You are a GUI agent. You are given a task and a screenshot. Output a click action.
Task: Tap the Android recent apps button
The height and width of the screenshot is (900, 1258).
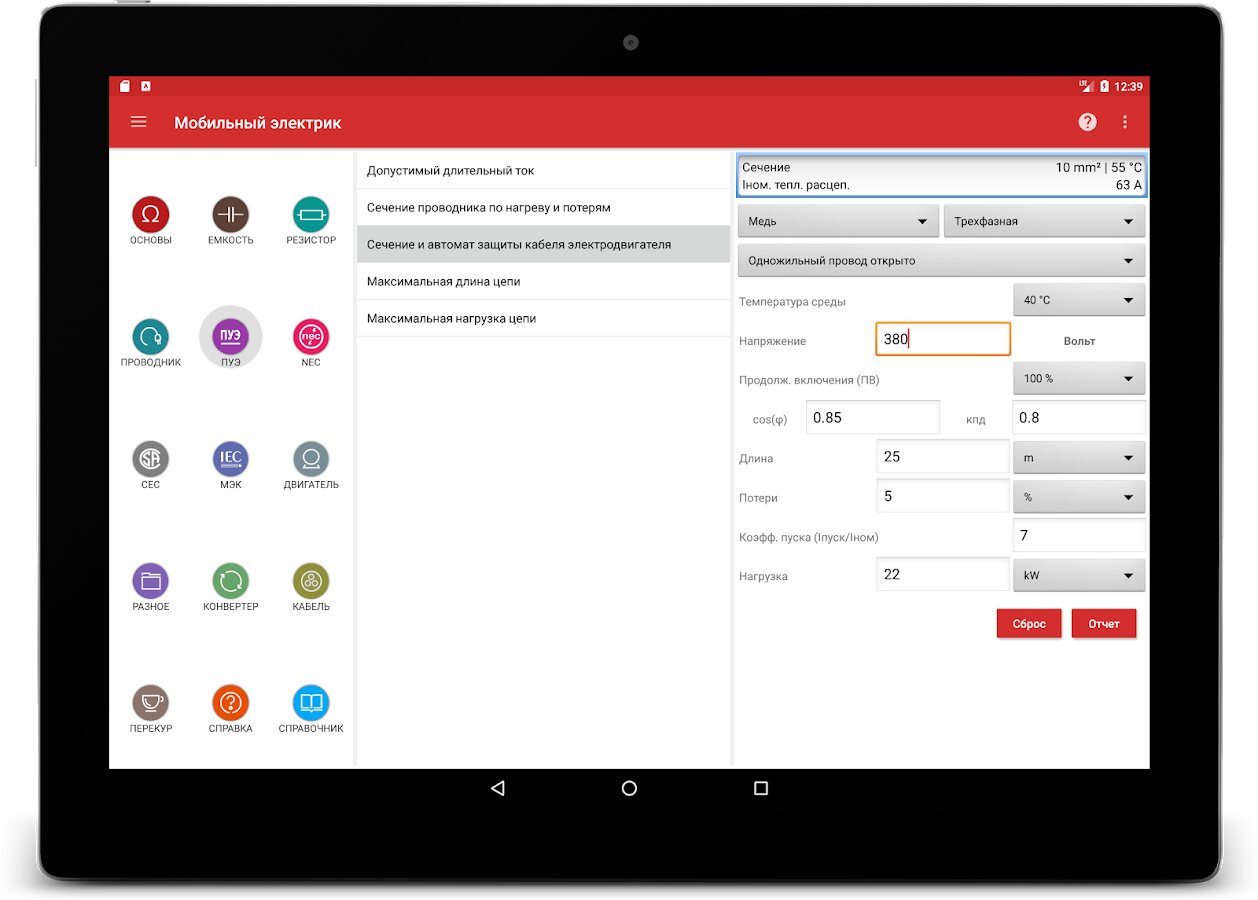761,788
